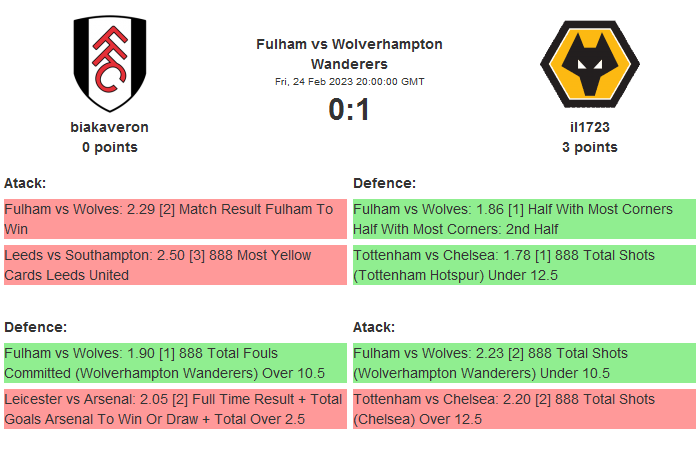The height and width of the screenshot is (460, 700).
Task: Click biakaveron's 0 points label
Action: coord(109,147)
